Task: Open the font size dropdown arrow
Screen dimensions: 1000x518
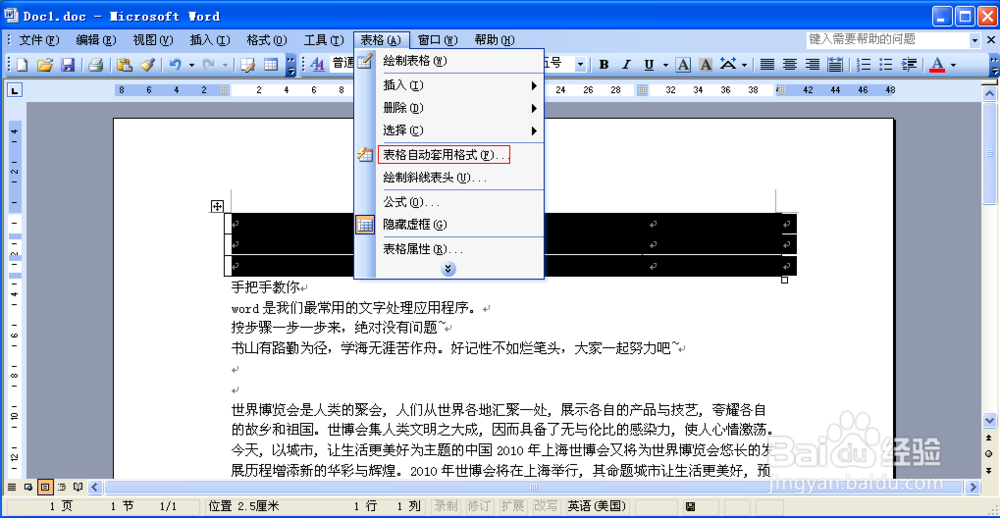Action: point(580,64)
